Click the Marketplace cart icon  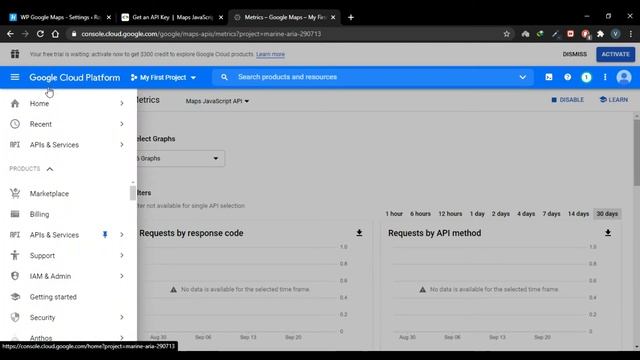click(15, 193)
